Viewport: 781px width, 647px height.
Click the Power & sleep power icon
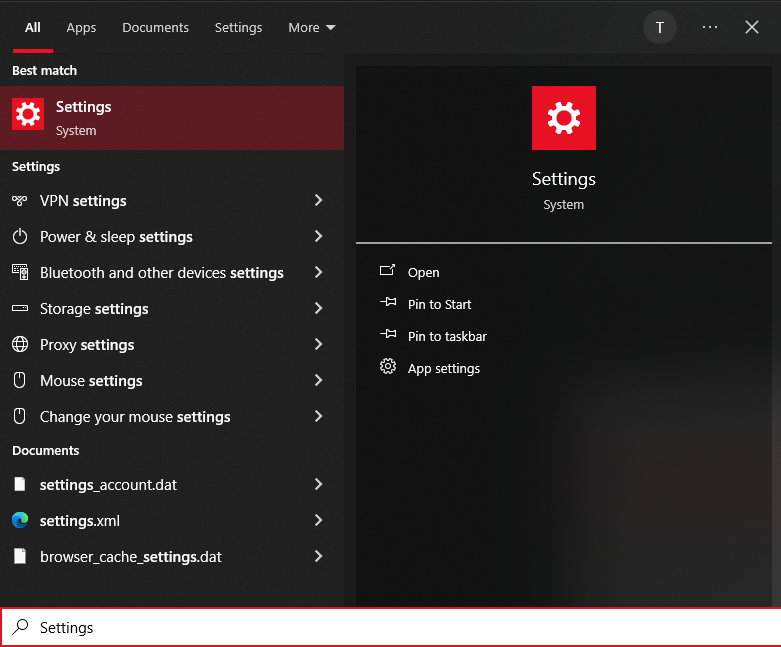pos(20,237)
